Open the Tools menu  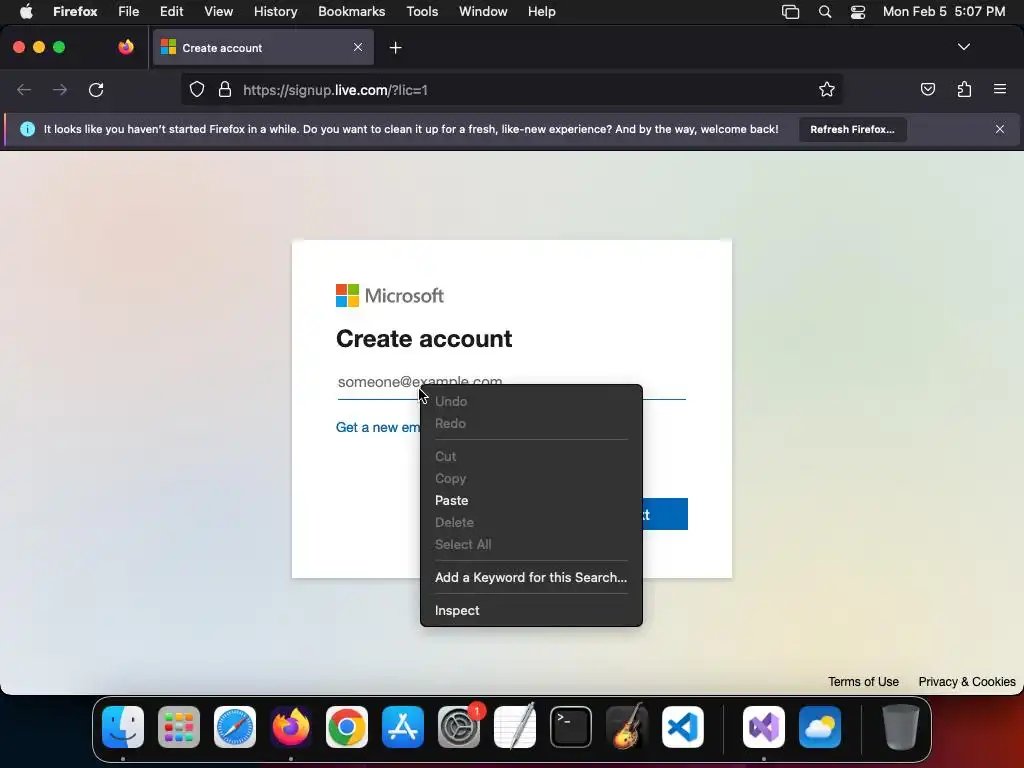tap(422, 12)
